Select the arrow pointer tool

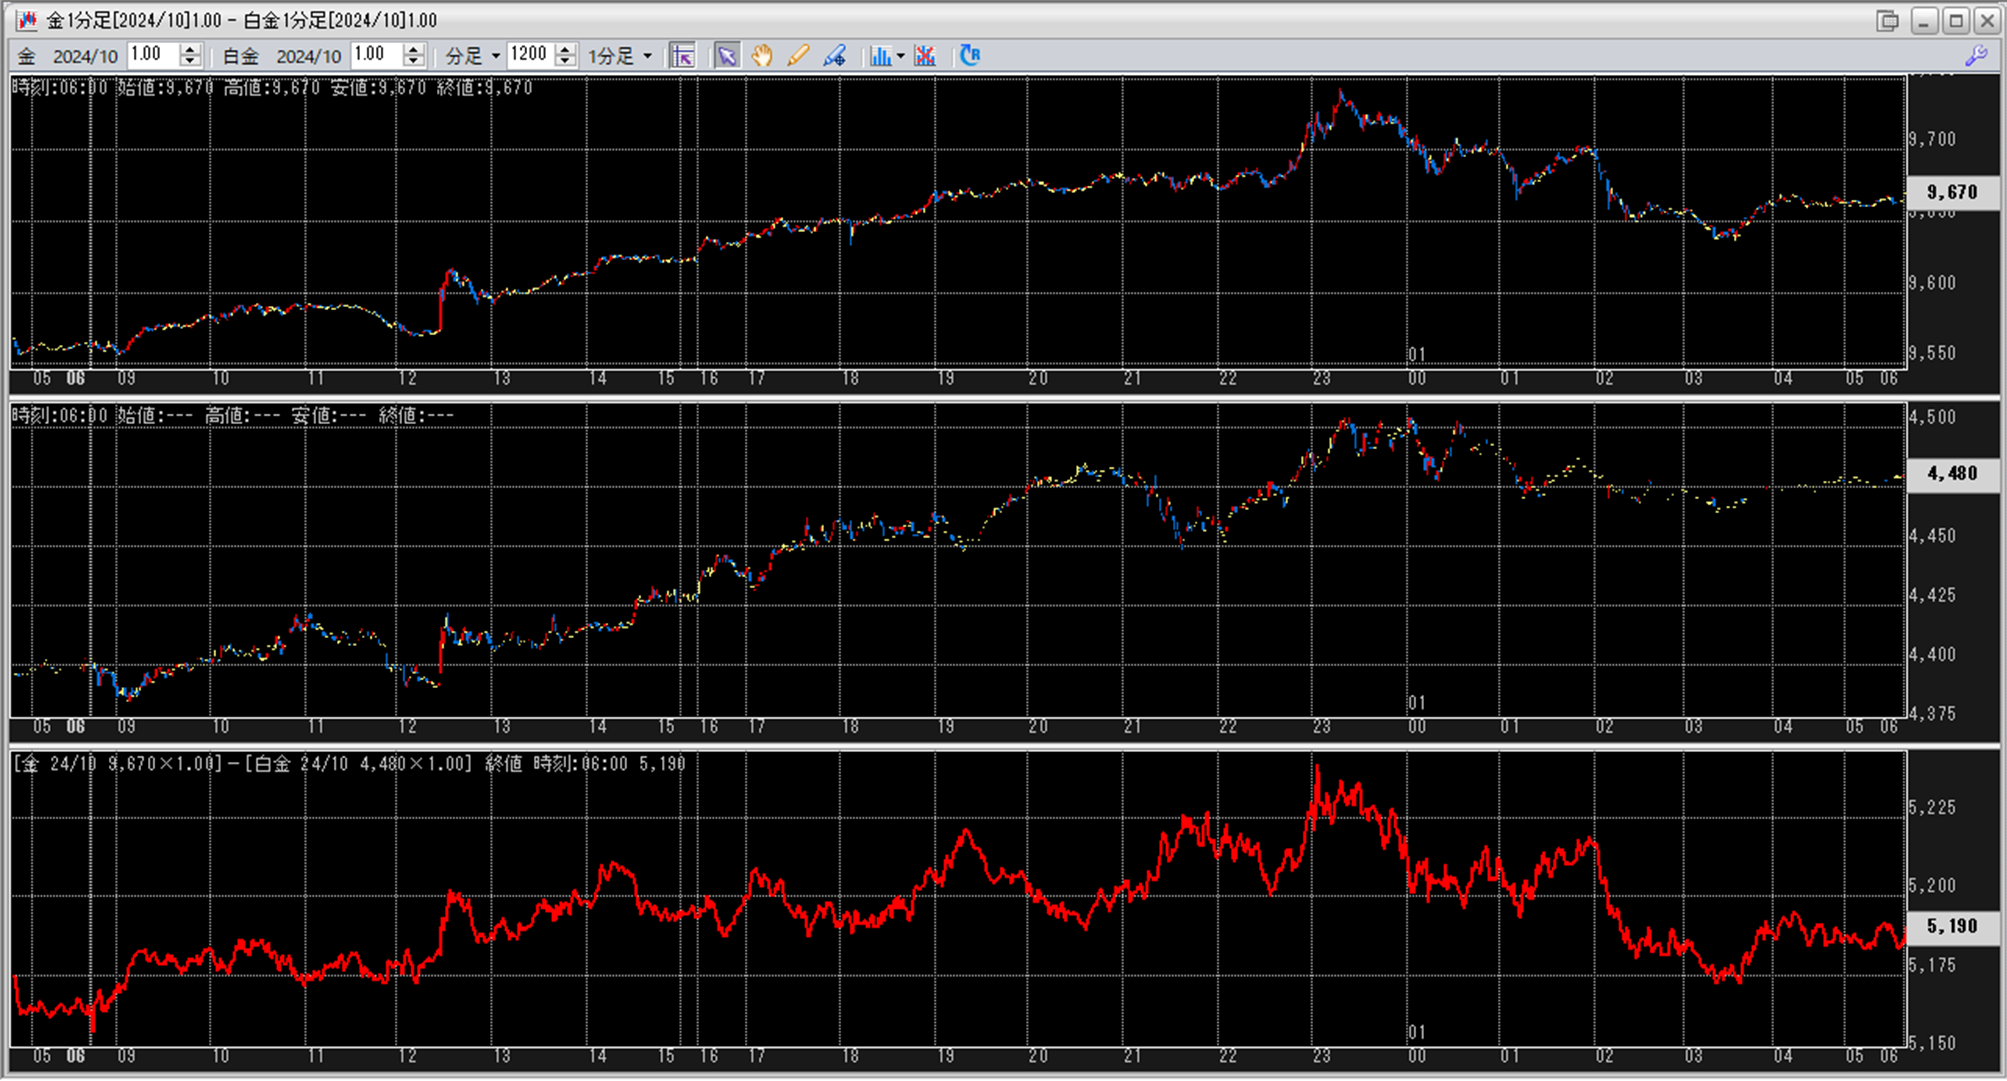(x=727, y=56)
